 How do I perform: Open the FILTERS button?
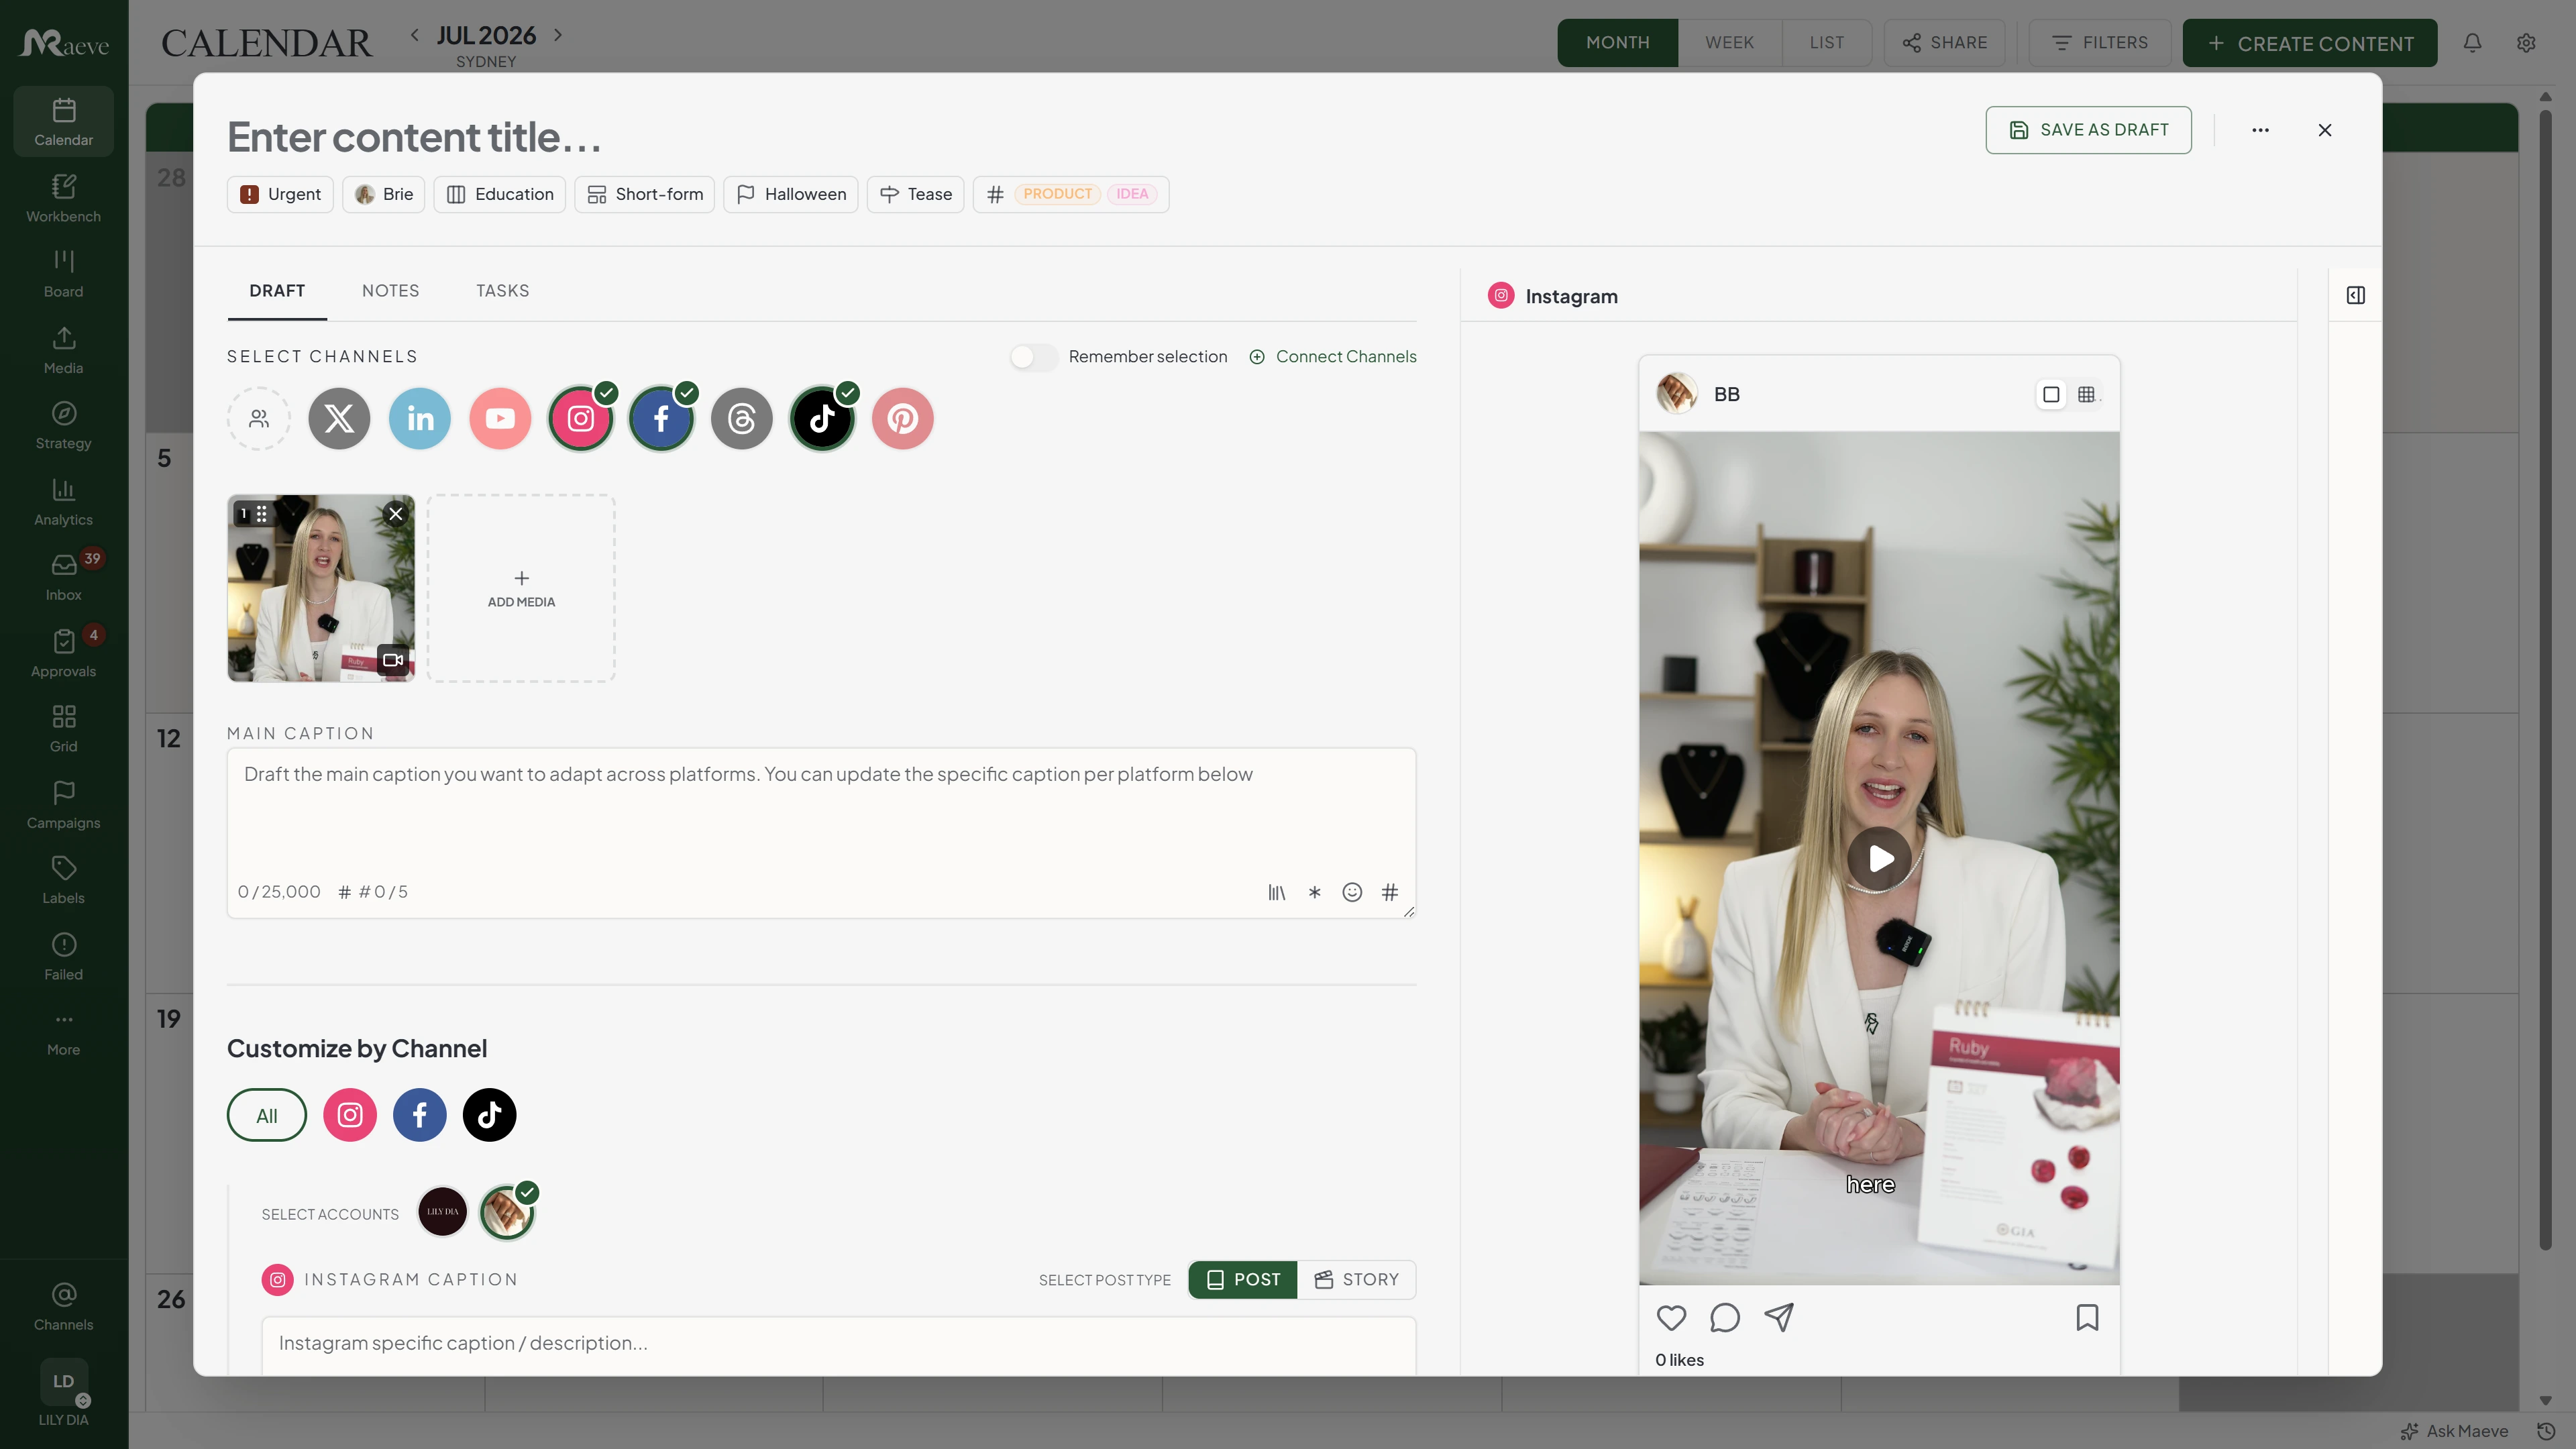(2100, 43)
